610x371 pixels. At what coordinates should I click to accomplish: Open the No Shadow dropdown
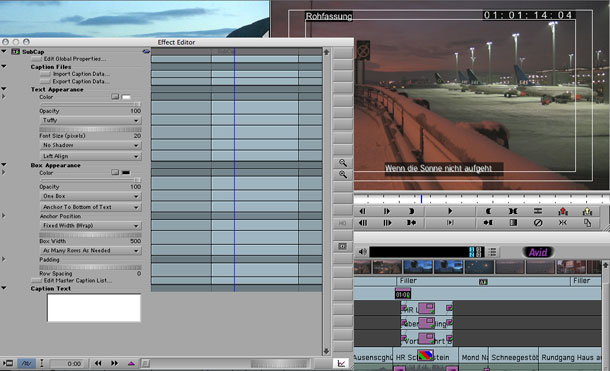(90, 145)
